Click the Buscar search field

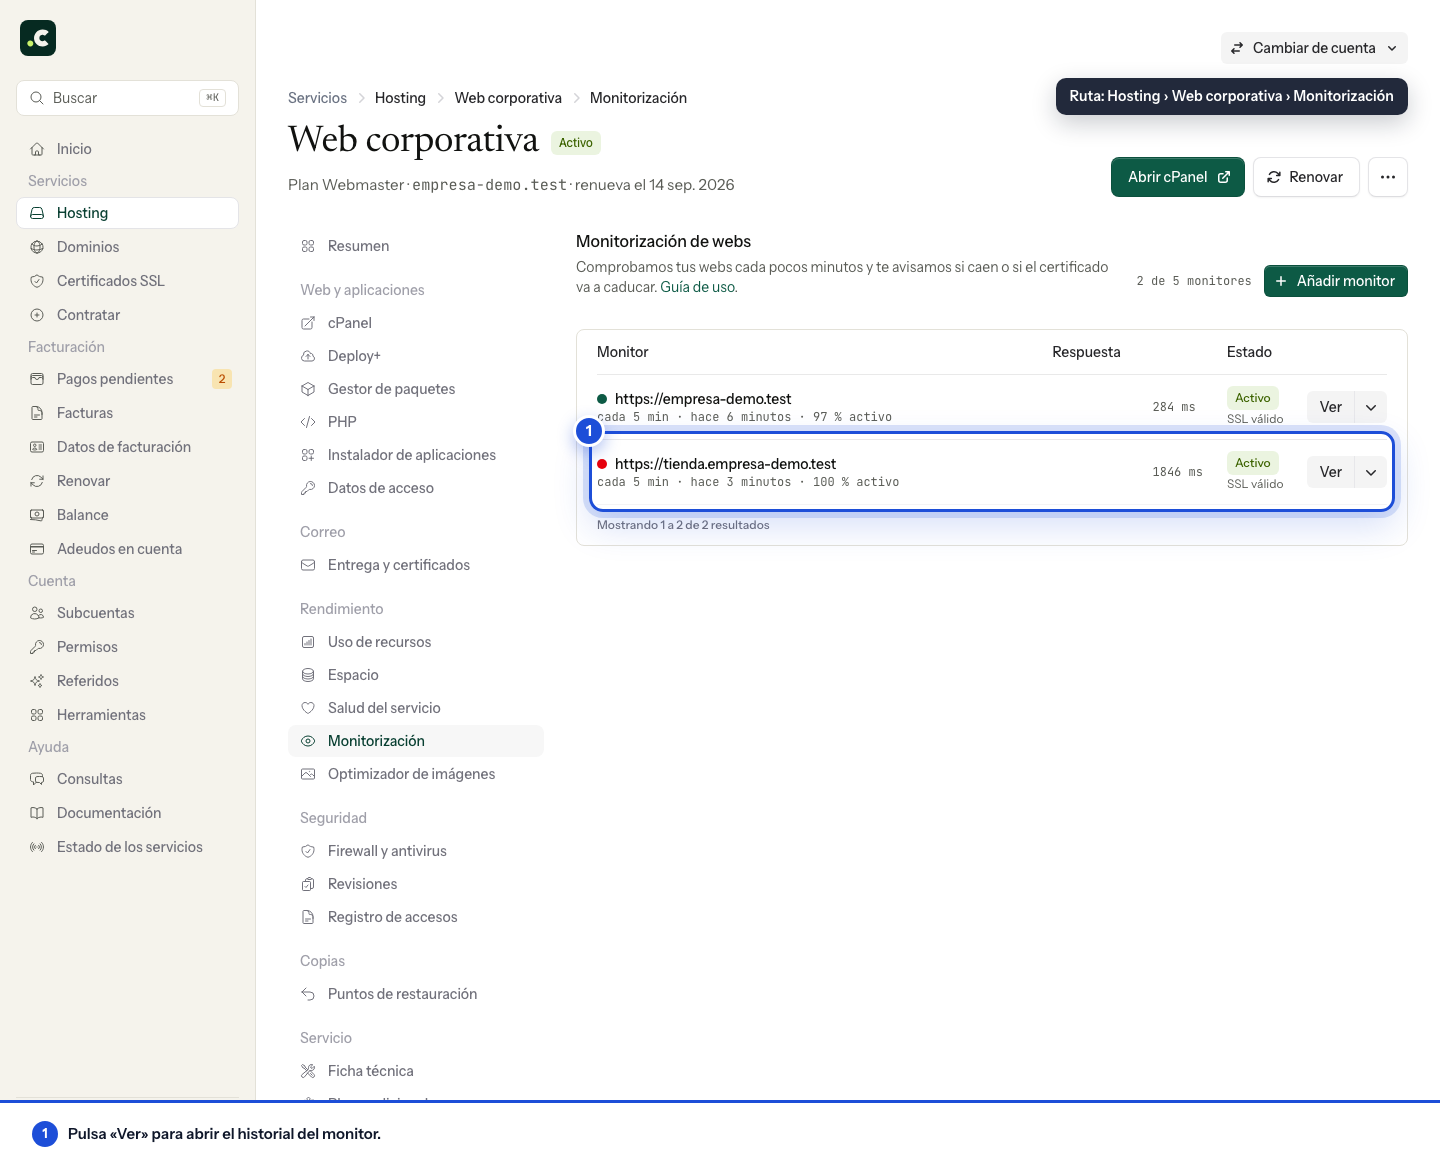[x=127, y=98]
